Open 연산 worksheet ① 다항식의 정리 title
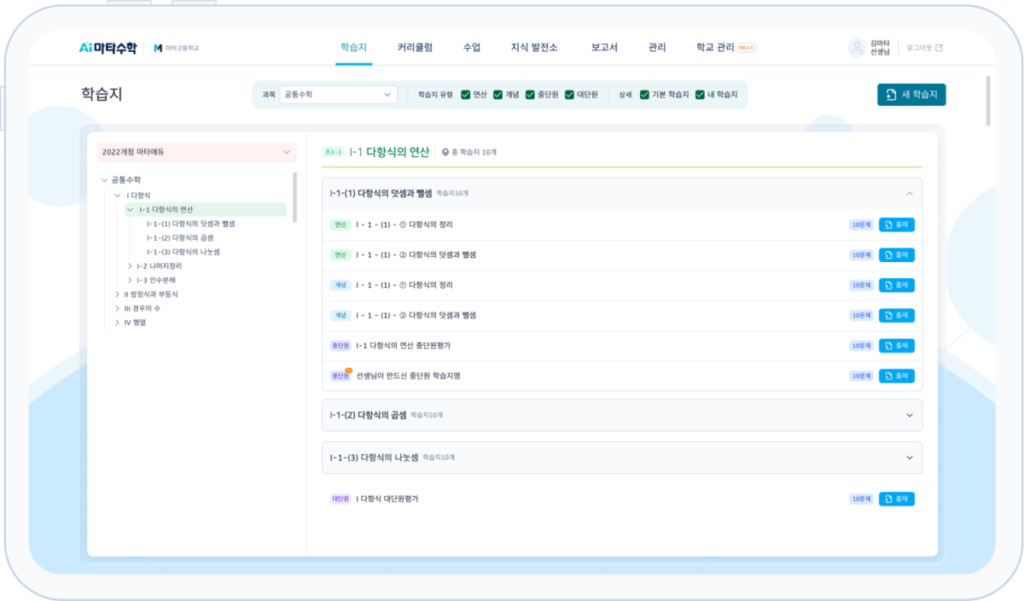1024x601 pixels. (404, 225)
